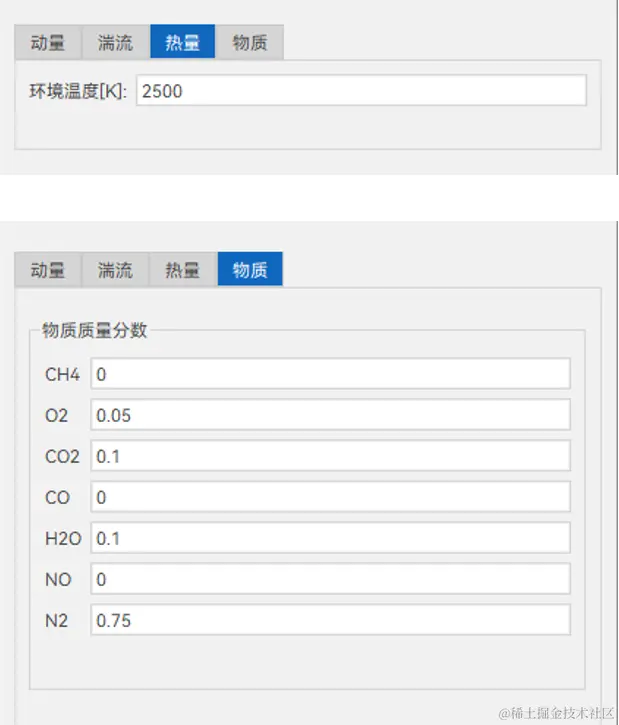Image resolution: width=619 pixels, height=725 pixels.
Task: Focus the H2O input showing 0.1
Action: (x=331, y=538)
